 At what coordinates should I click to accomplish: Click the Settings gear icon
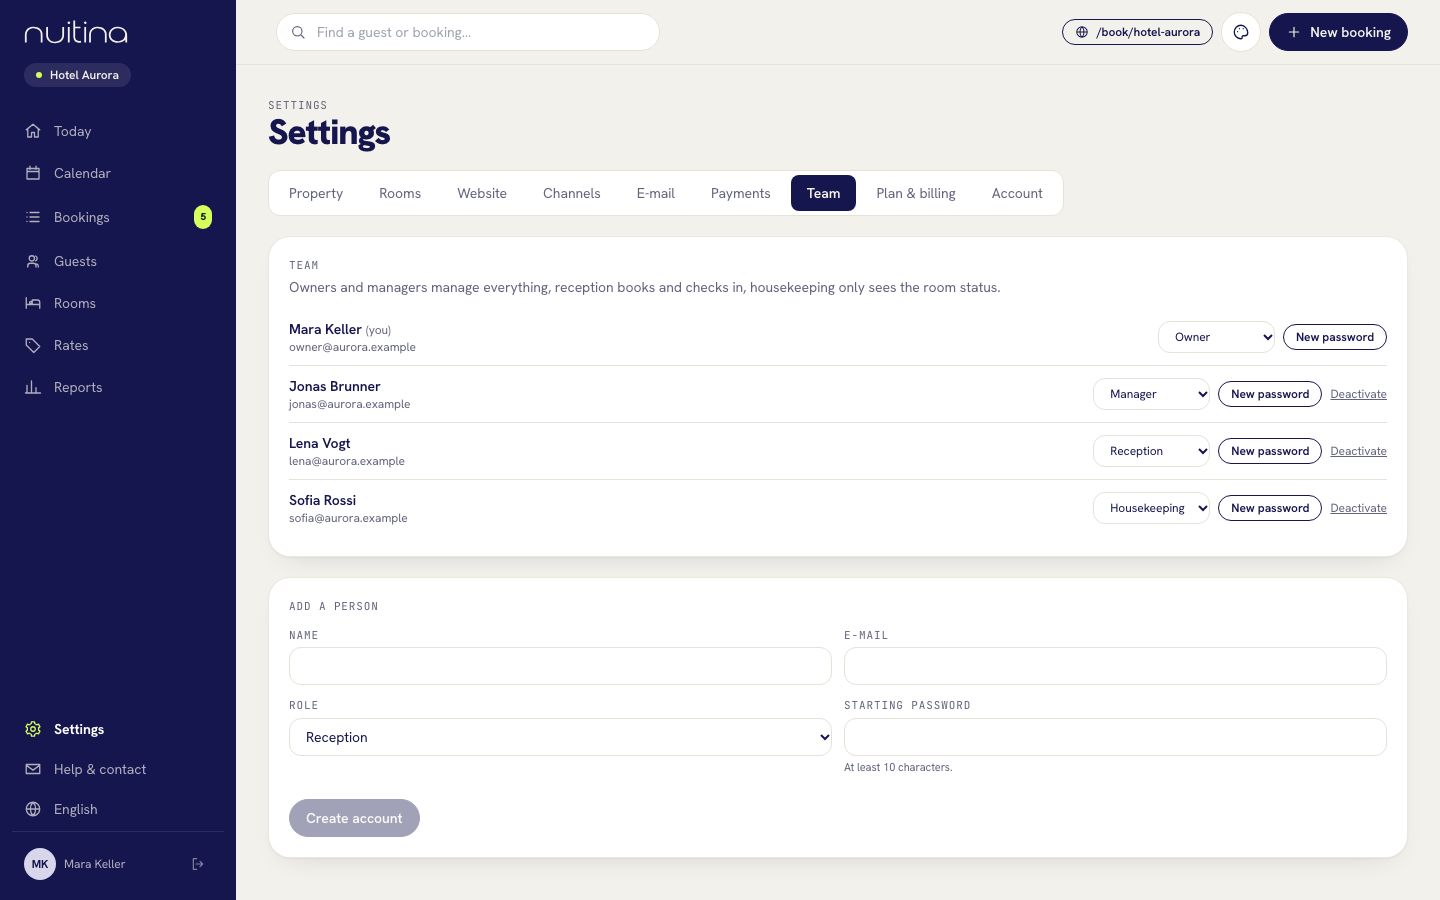33,729
